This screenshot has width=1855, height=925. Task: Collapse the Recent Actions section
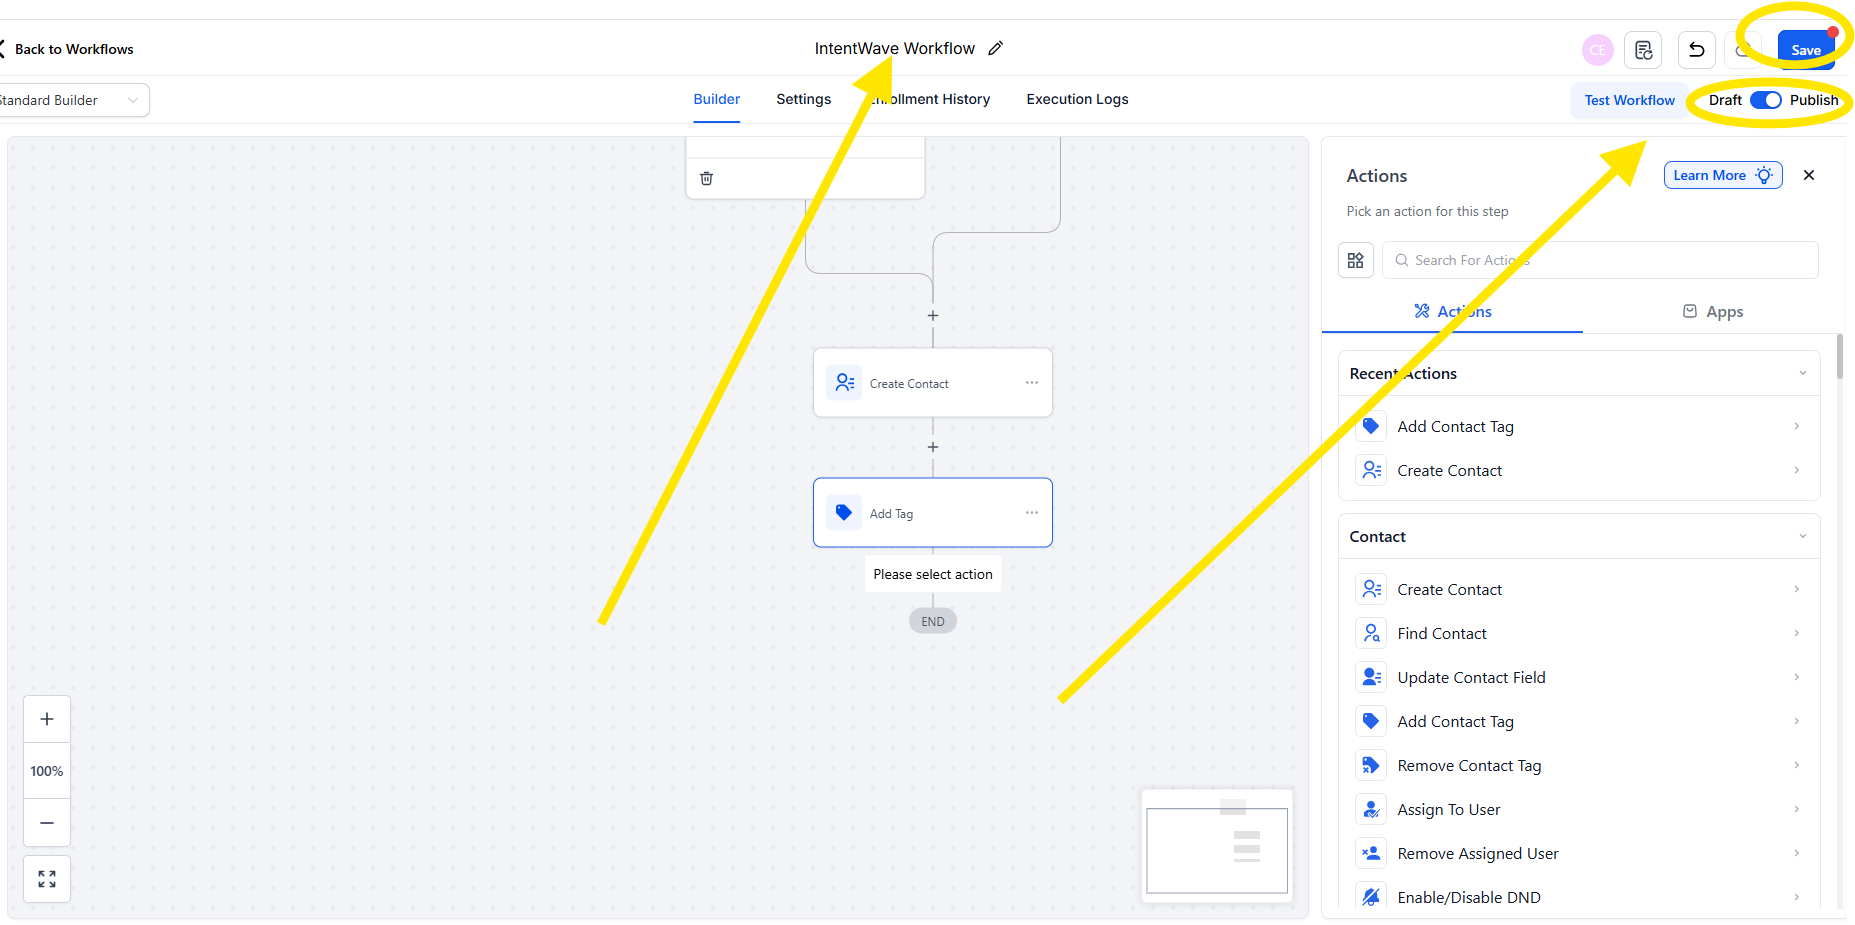point(1802,374)
